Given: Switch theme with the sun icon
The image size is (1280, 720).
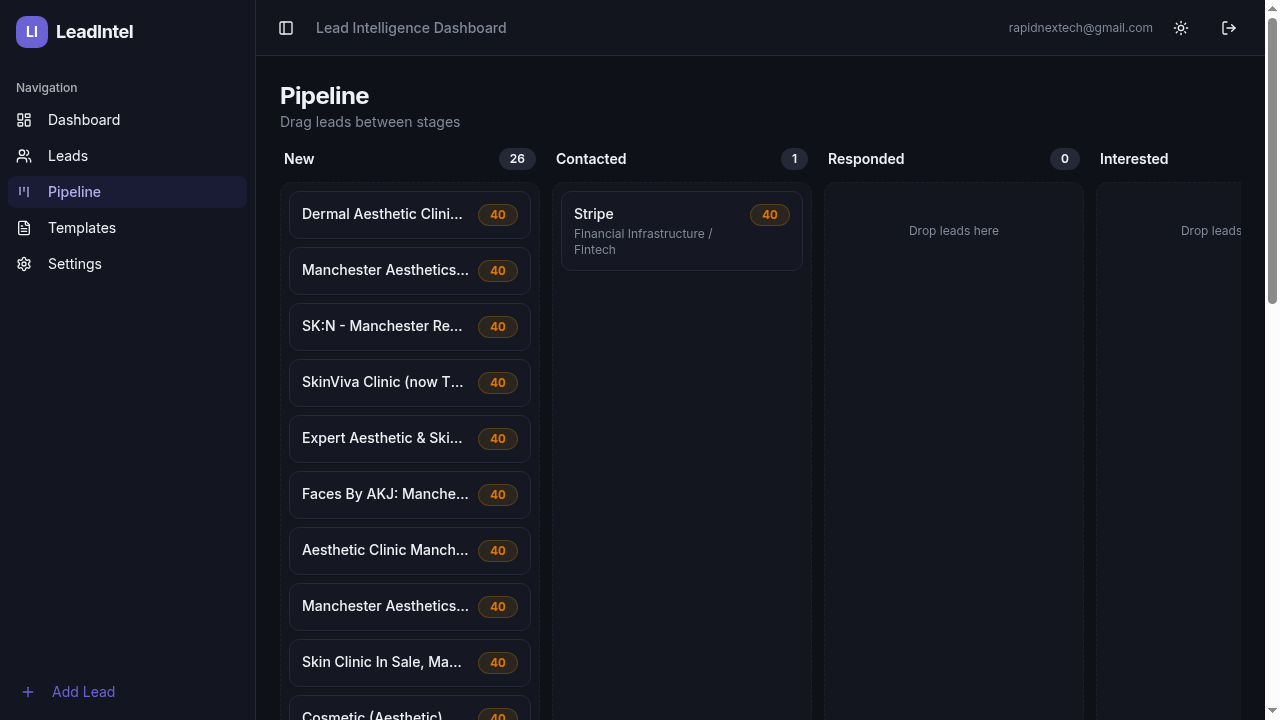Looking at the screenshot, I should pos(1181,28).
